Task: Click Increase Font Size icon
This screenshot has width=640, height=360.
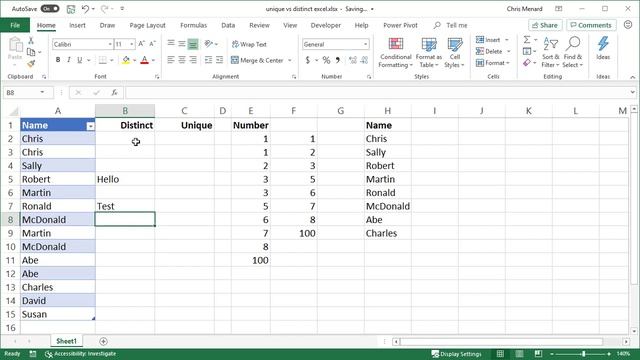Action: [141, 44]
